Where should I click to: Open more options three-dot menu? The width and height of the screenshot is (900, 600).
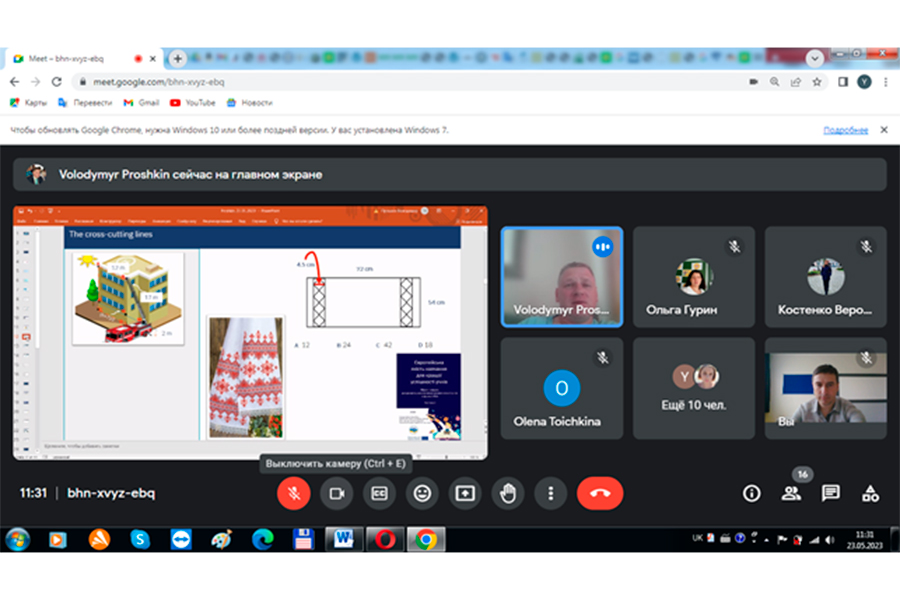550,493
